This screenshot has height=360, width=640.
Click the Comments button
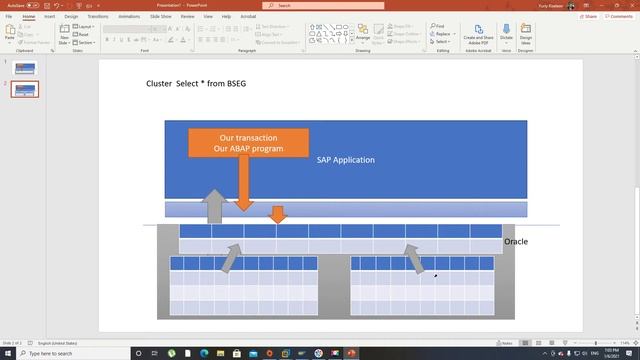tap(619, 16)
